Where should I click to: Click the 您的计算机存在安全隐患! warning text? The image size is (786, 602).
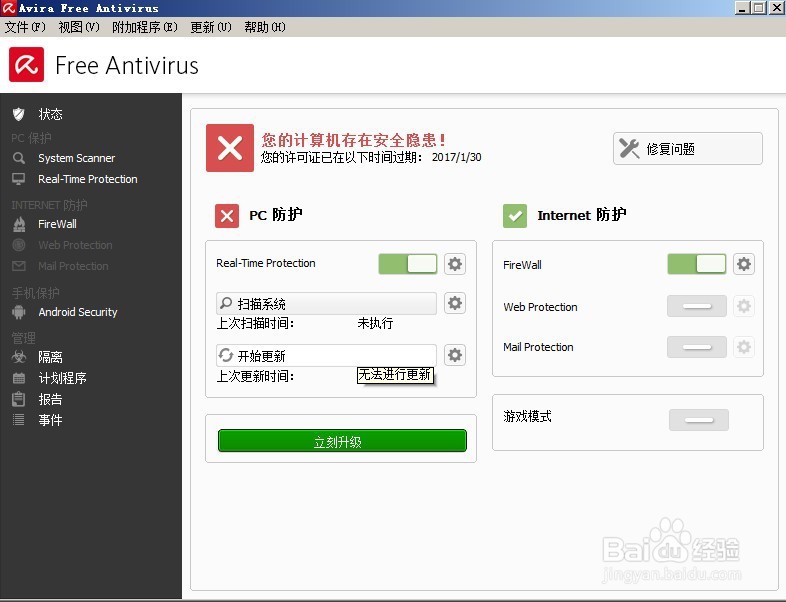click(354, 140)
